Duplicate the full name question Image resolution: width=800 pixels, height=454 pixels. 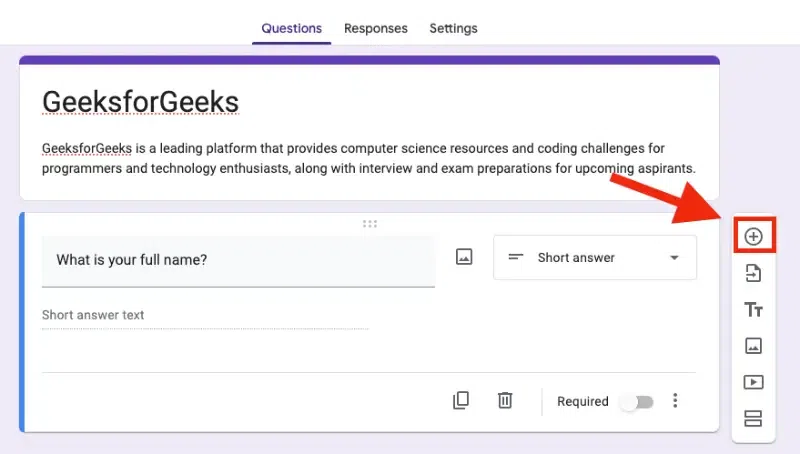click(461, 401)
